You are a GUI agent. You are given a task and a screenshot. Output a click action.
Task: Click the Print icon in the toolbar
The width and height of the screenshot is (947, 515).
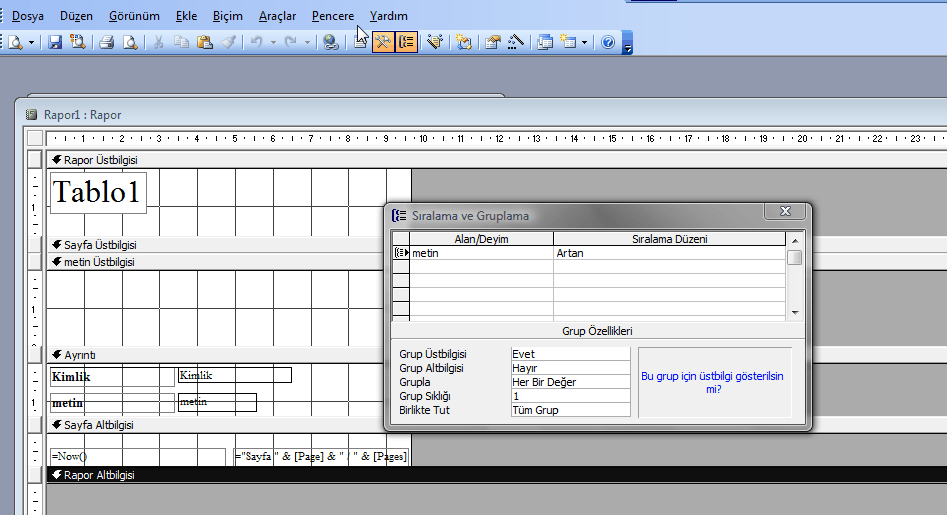click(106, 42)
